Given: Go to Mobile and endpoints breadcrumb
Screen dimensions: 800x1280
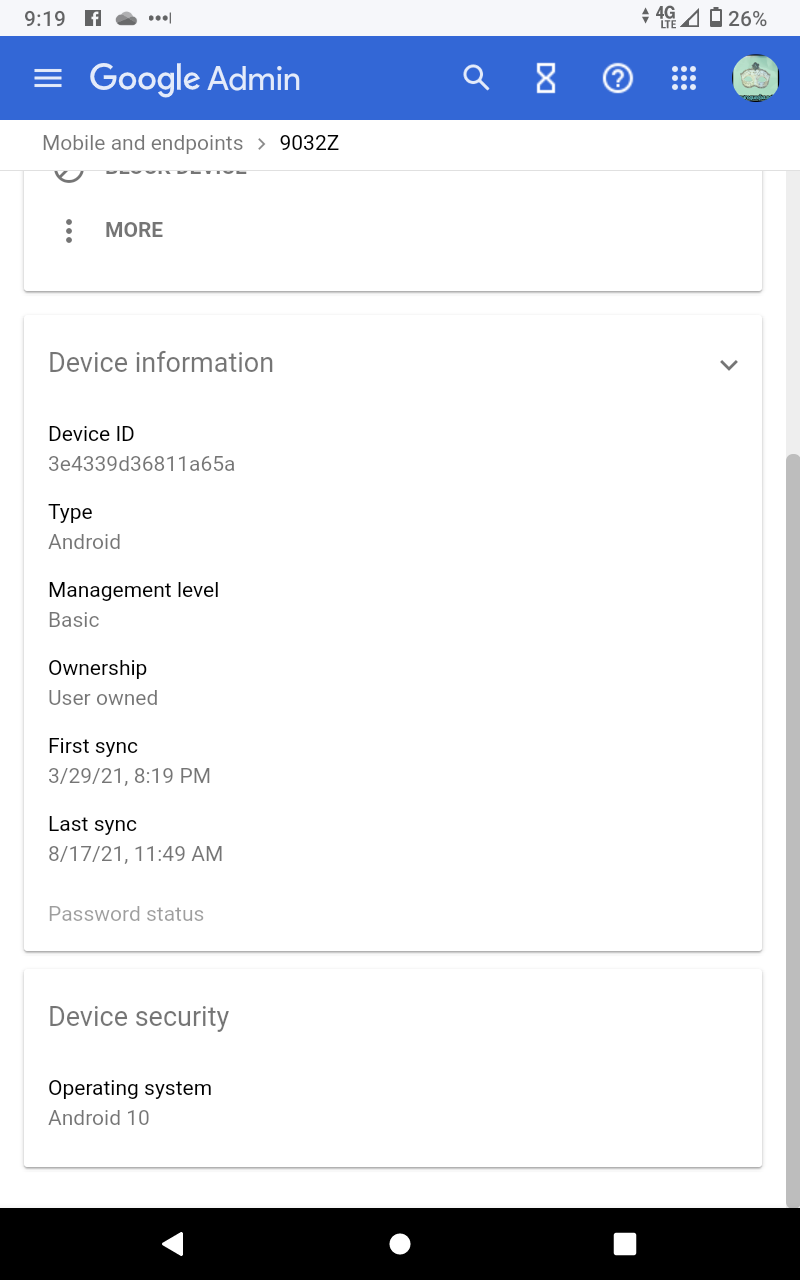Looking at the screenshot, I should click(142, 143).
